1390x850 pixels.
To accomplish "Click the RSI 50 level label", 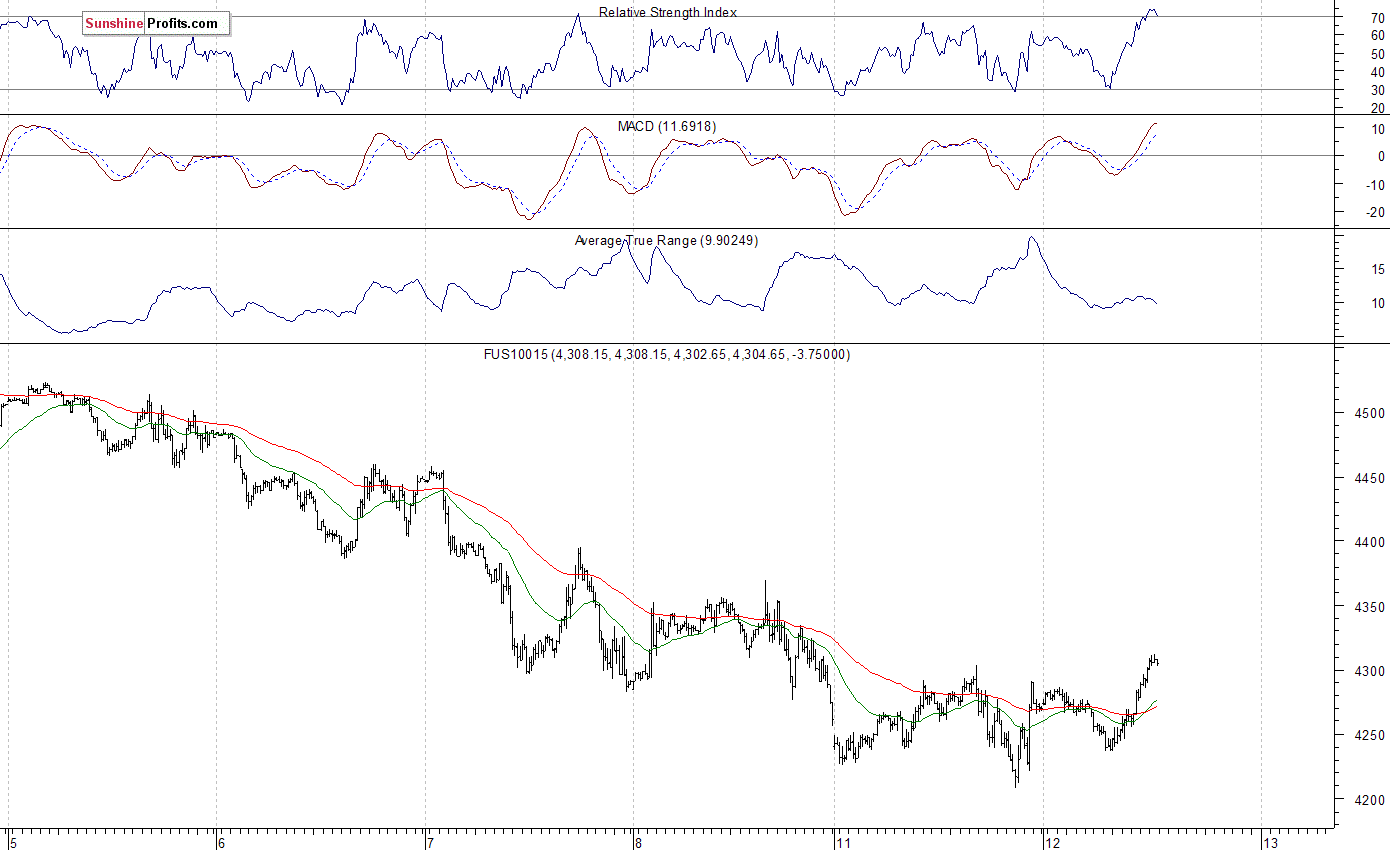I will click(1377, 54).
